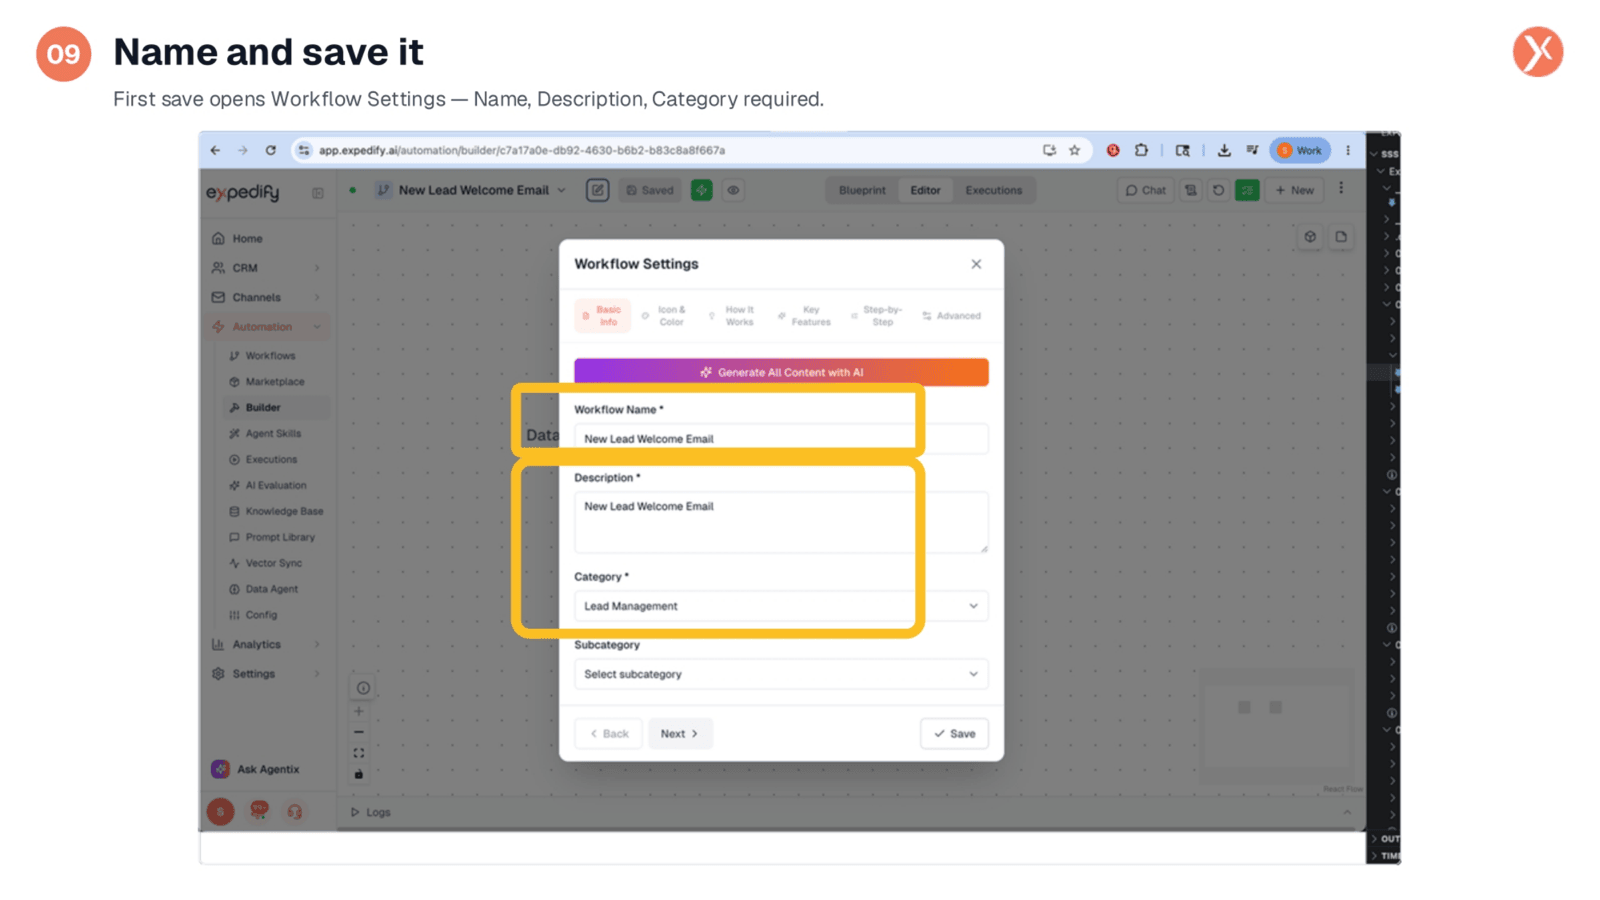1600x900 pixels.
Task: Open Marketplace in sidebar
Action: click(x=274, y=382)
